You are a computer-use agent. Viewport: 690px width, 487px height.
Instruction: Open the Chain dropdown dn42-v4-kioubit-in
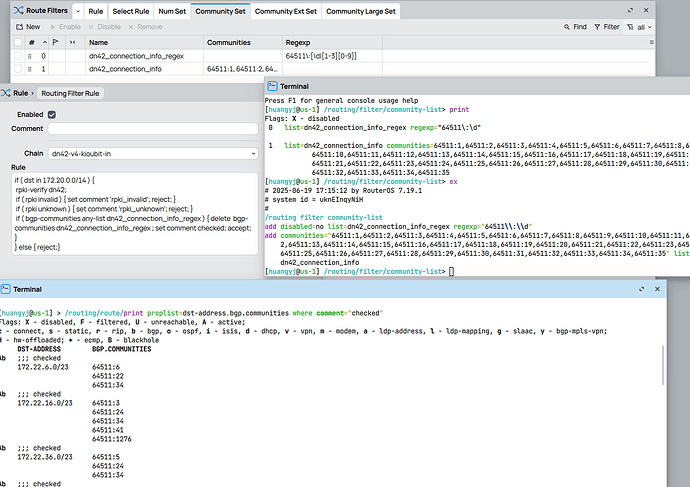pyautogui.click(x=153, y=154)
